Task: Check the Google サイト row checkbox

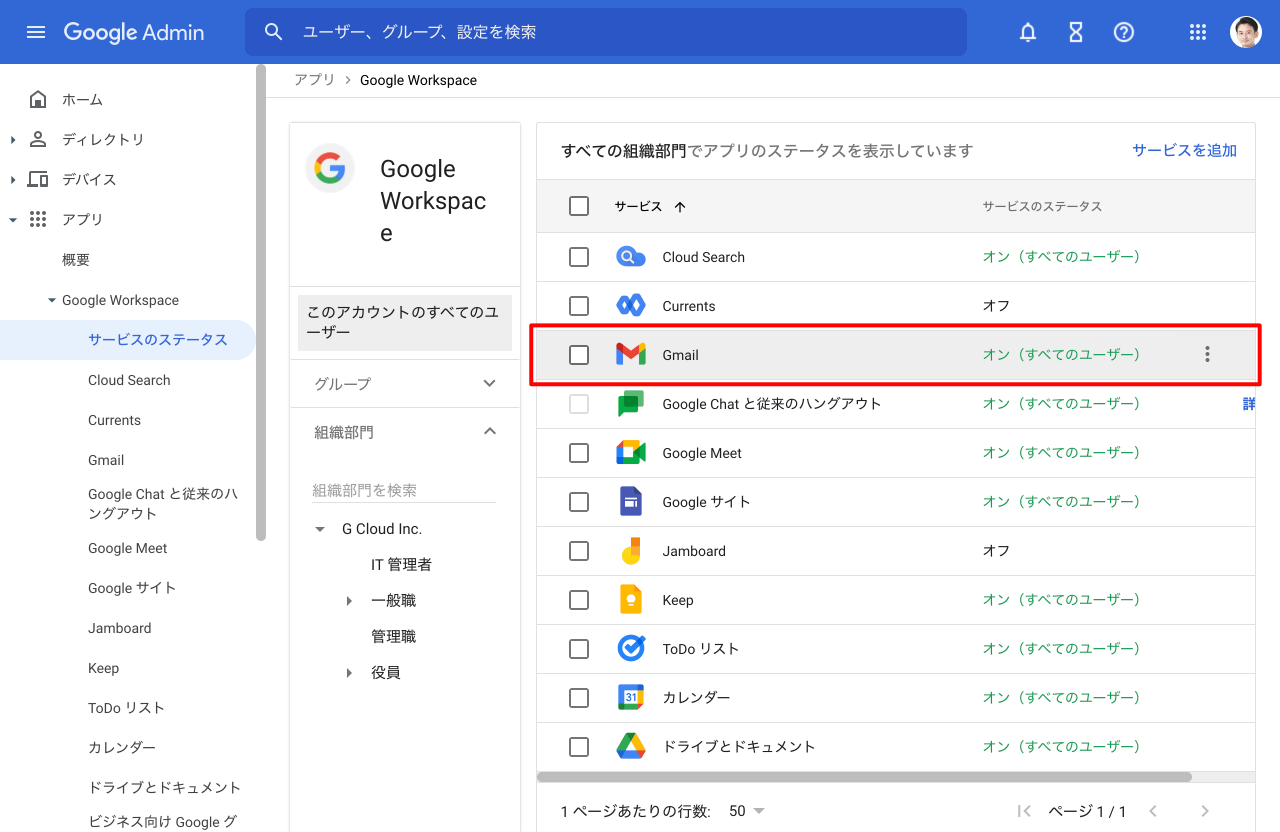Action: point(579,502)
